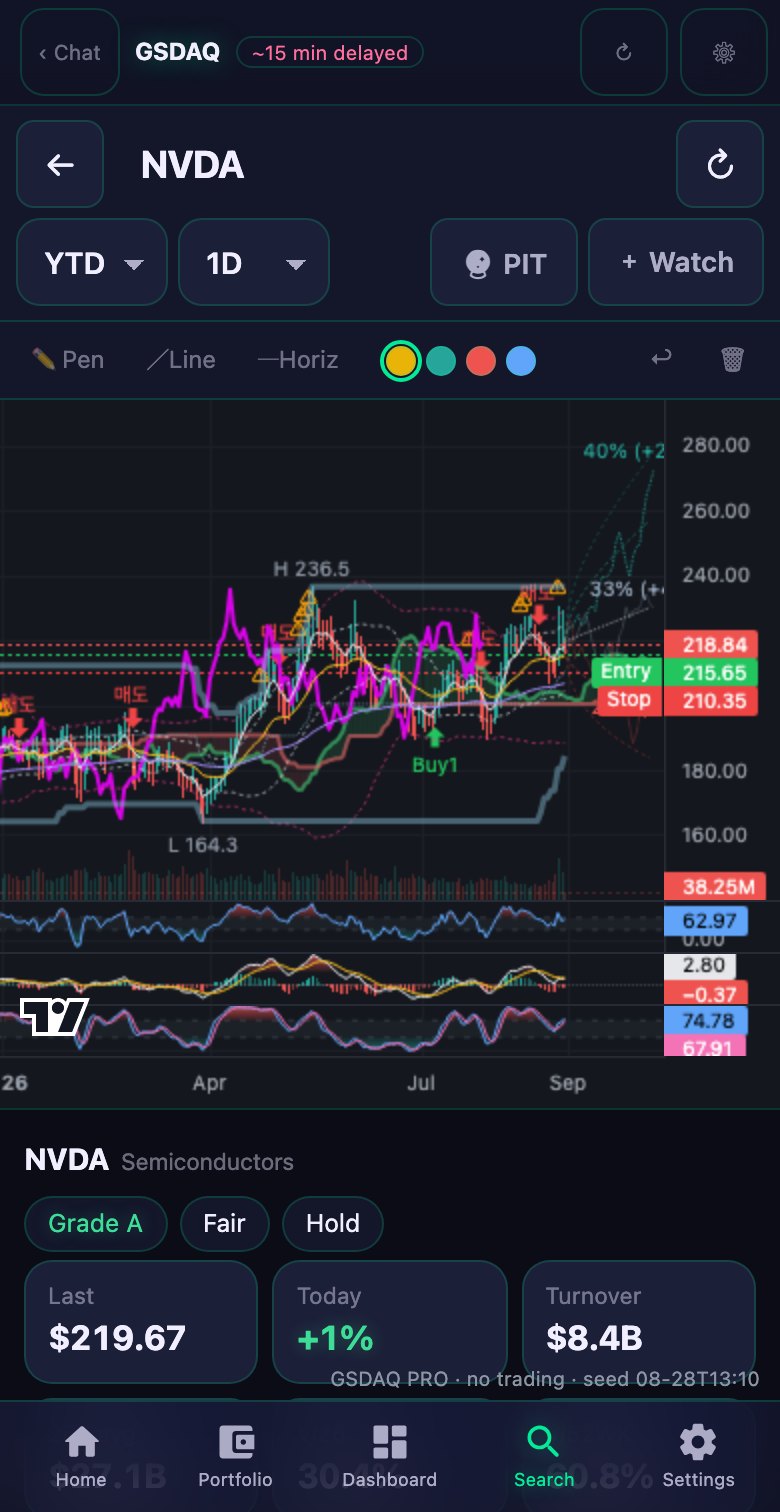Click the H 236.5 high label

[312, 569]
